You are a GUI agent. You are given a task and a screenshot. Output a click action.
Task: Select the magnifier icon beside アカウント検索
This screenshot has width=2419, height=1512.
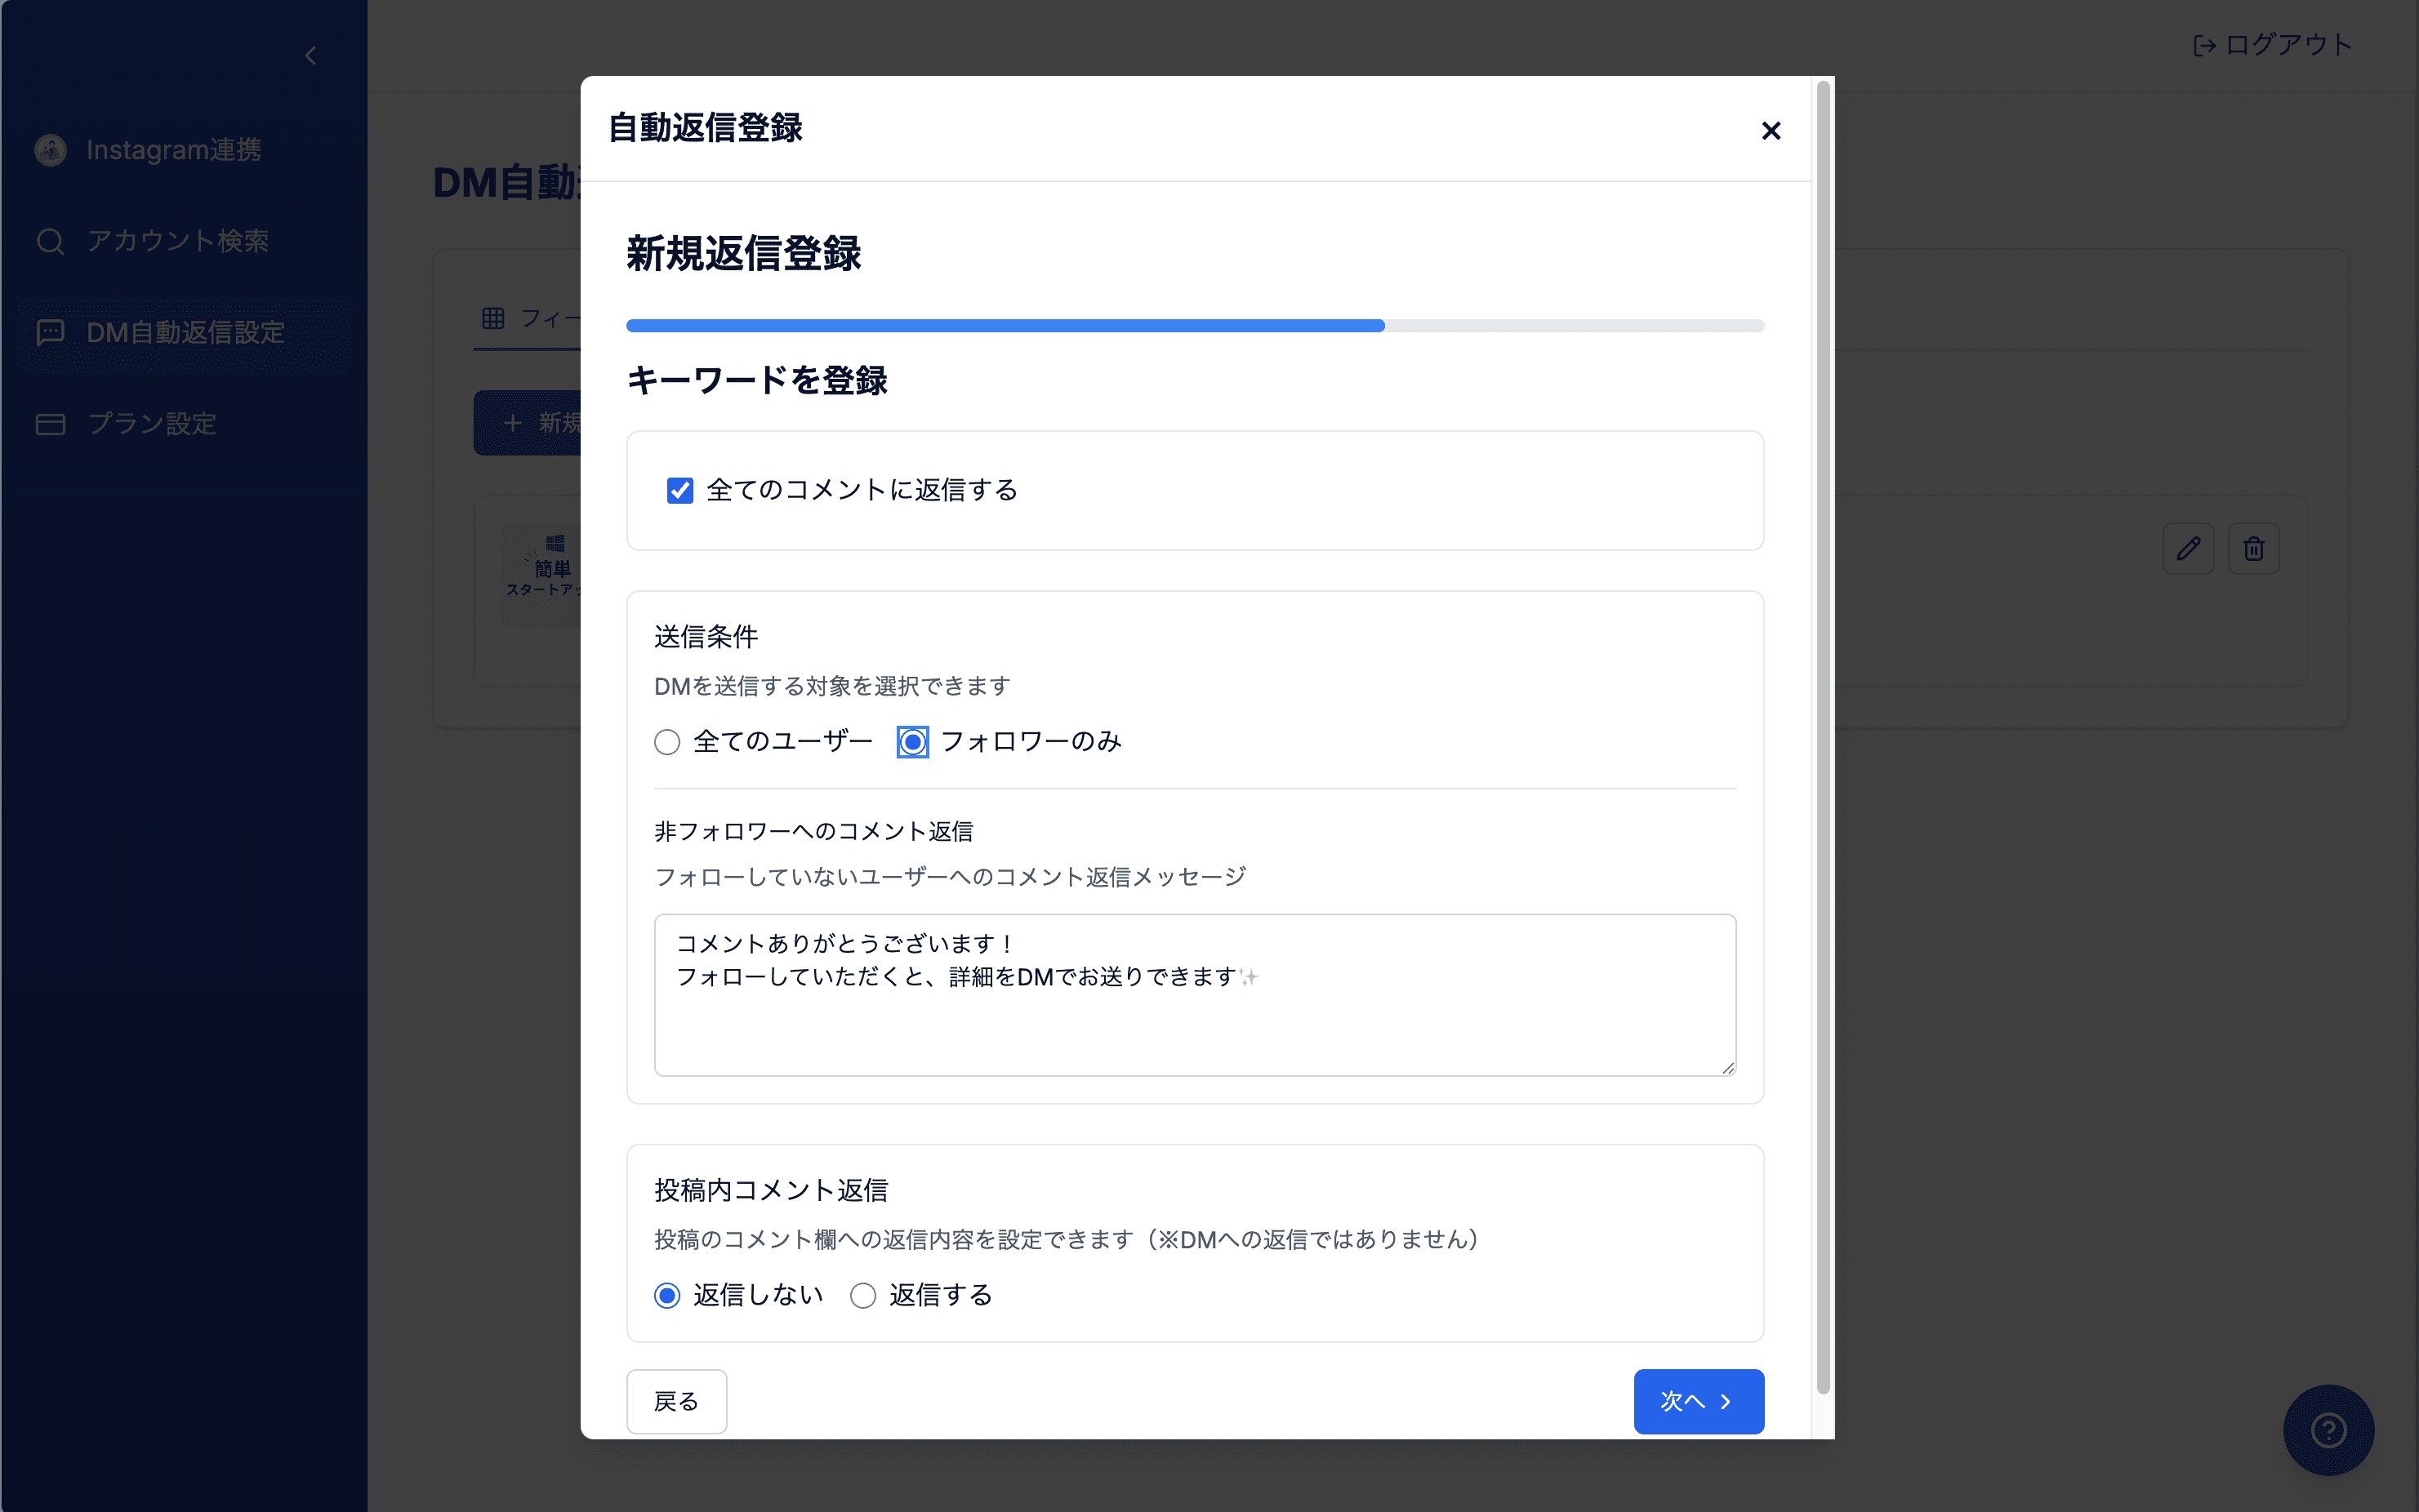[x=49, y=241]
